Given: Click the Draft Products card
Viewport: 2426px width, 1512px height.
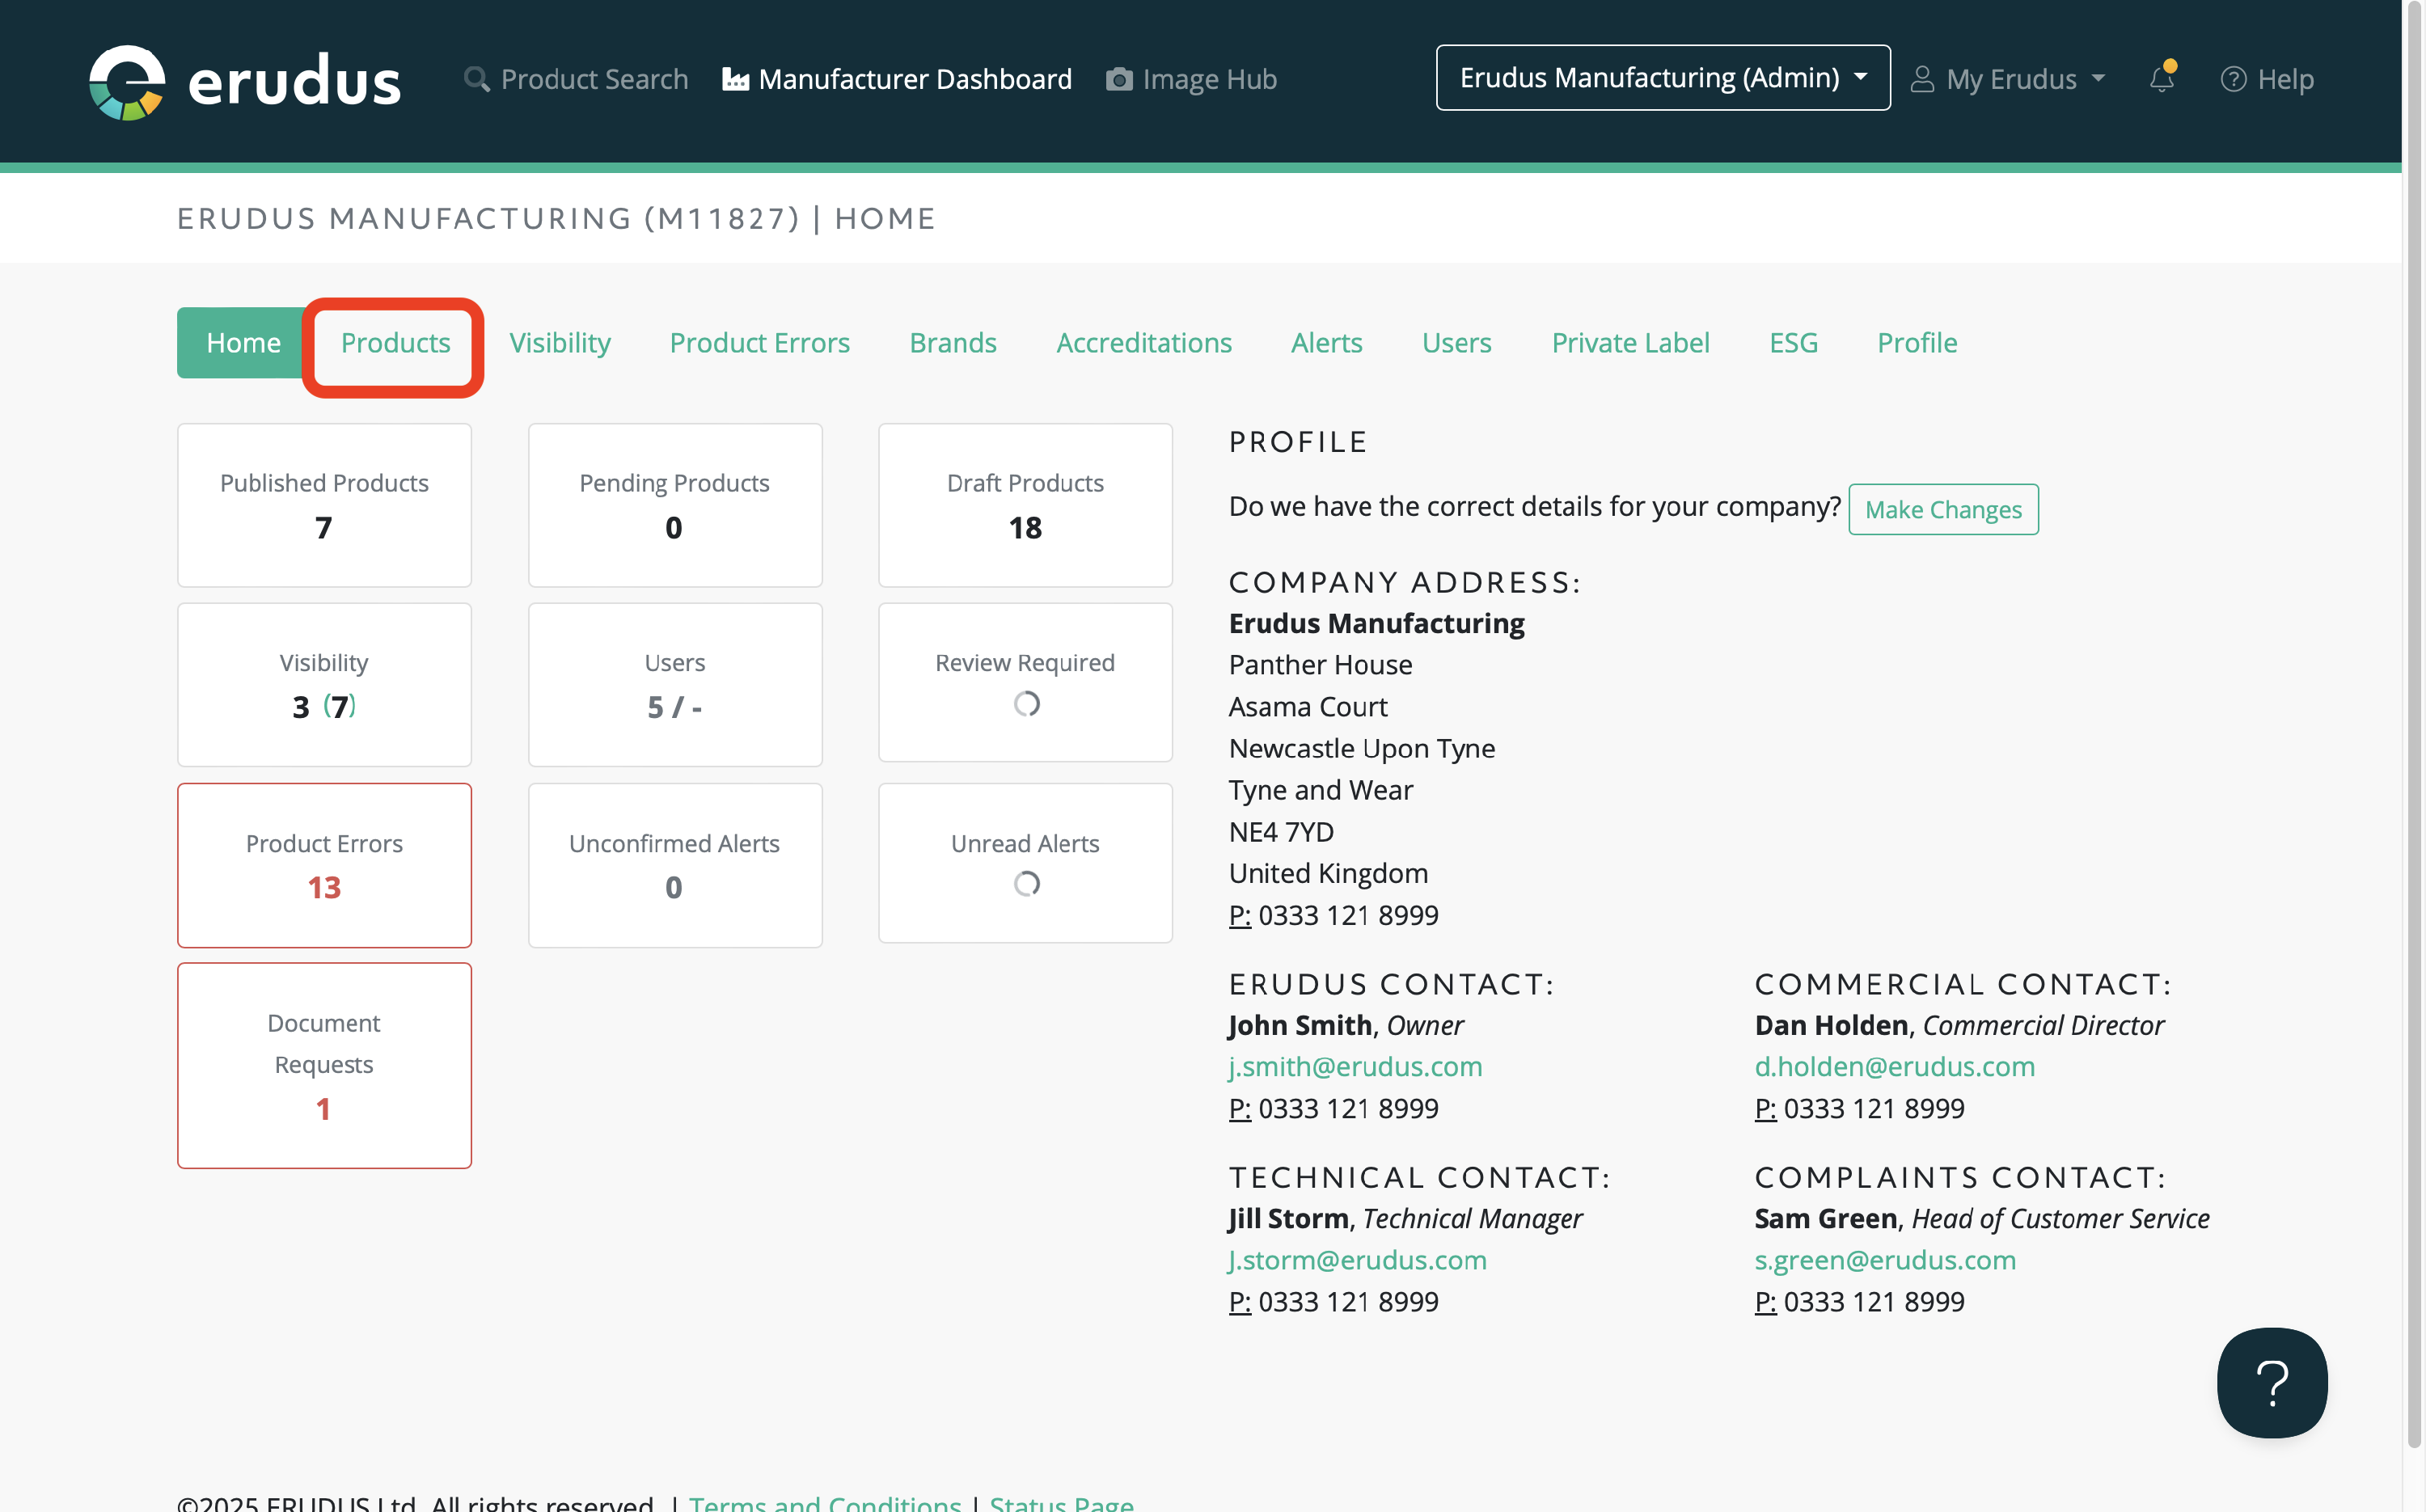Looking at the screenshot, I should [1024, 505].
